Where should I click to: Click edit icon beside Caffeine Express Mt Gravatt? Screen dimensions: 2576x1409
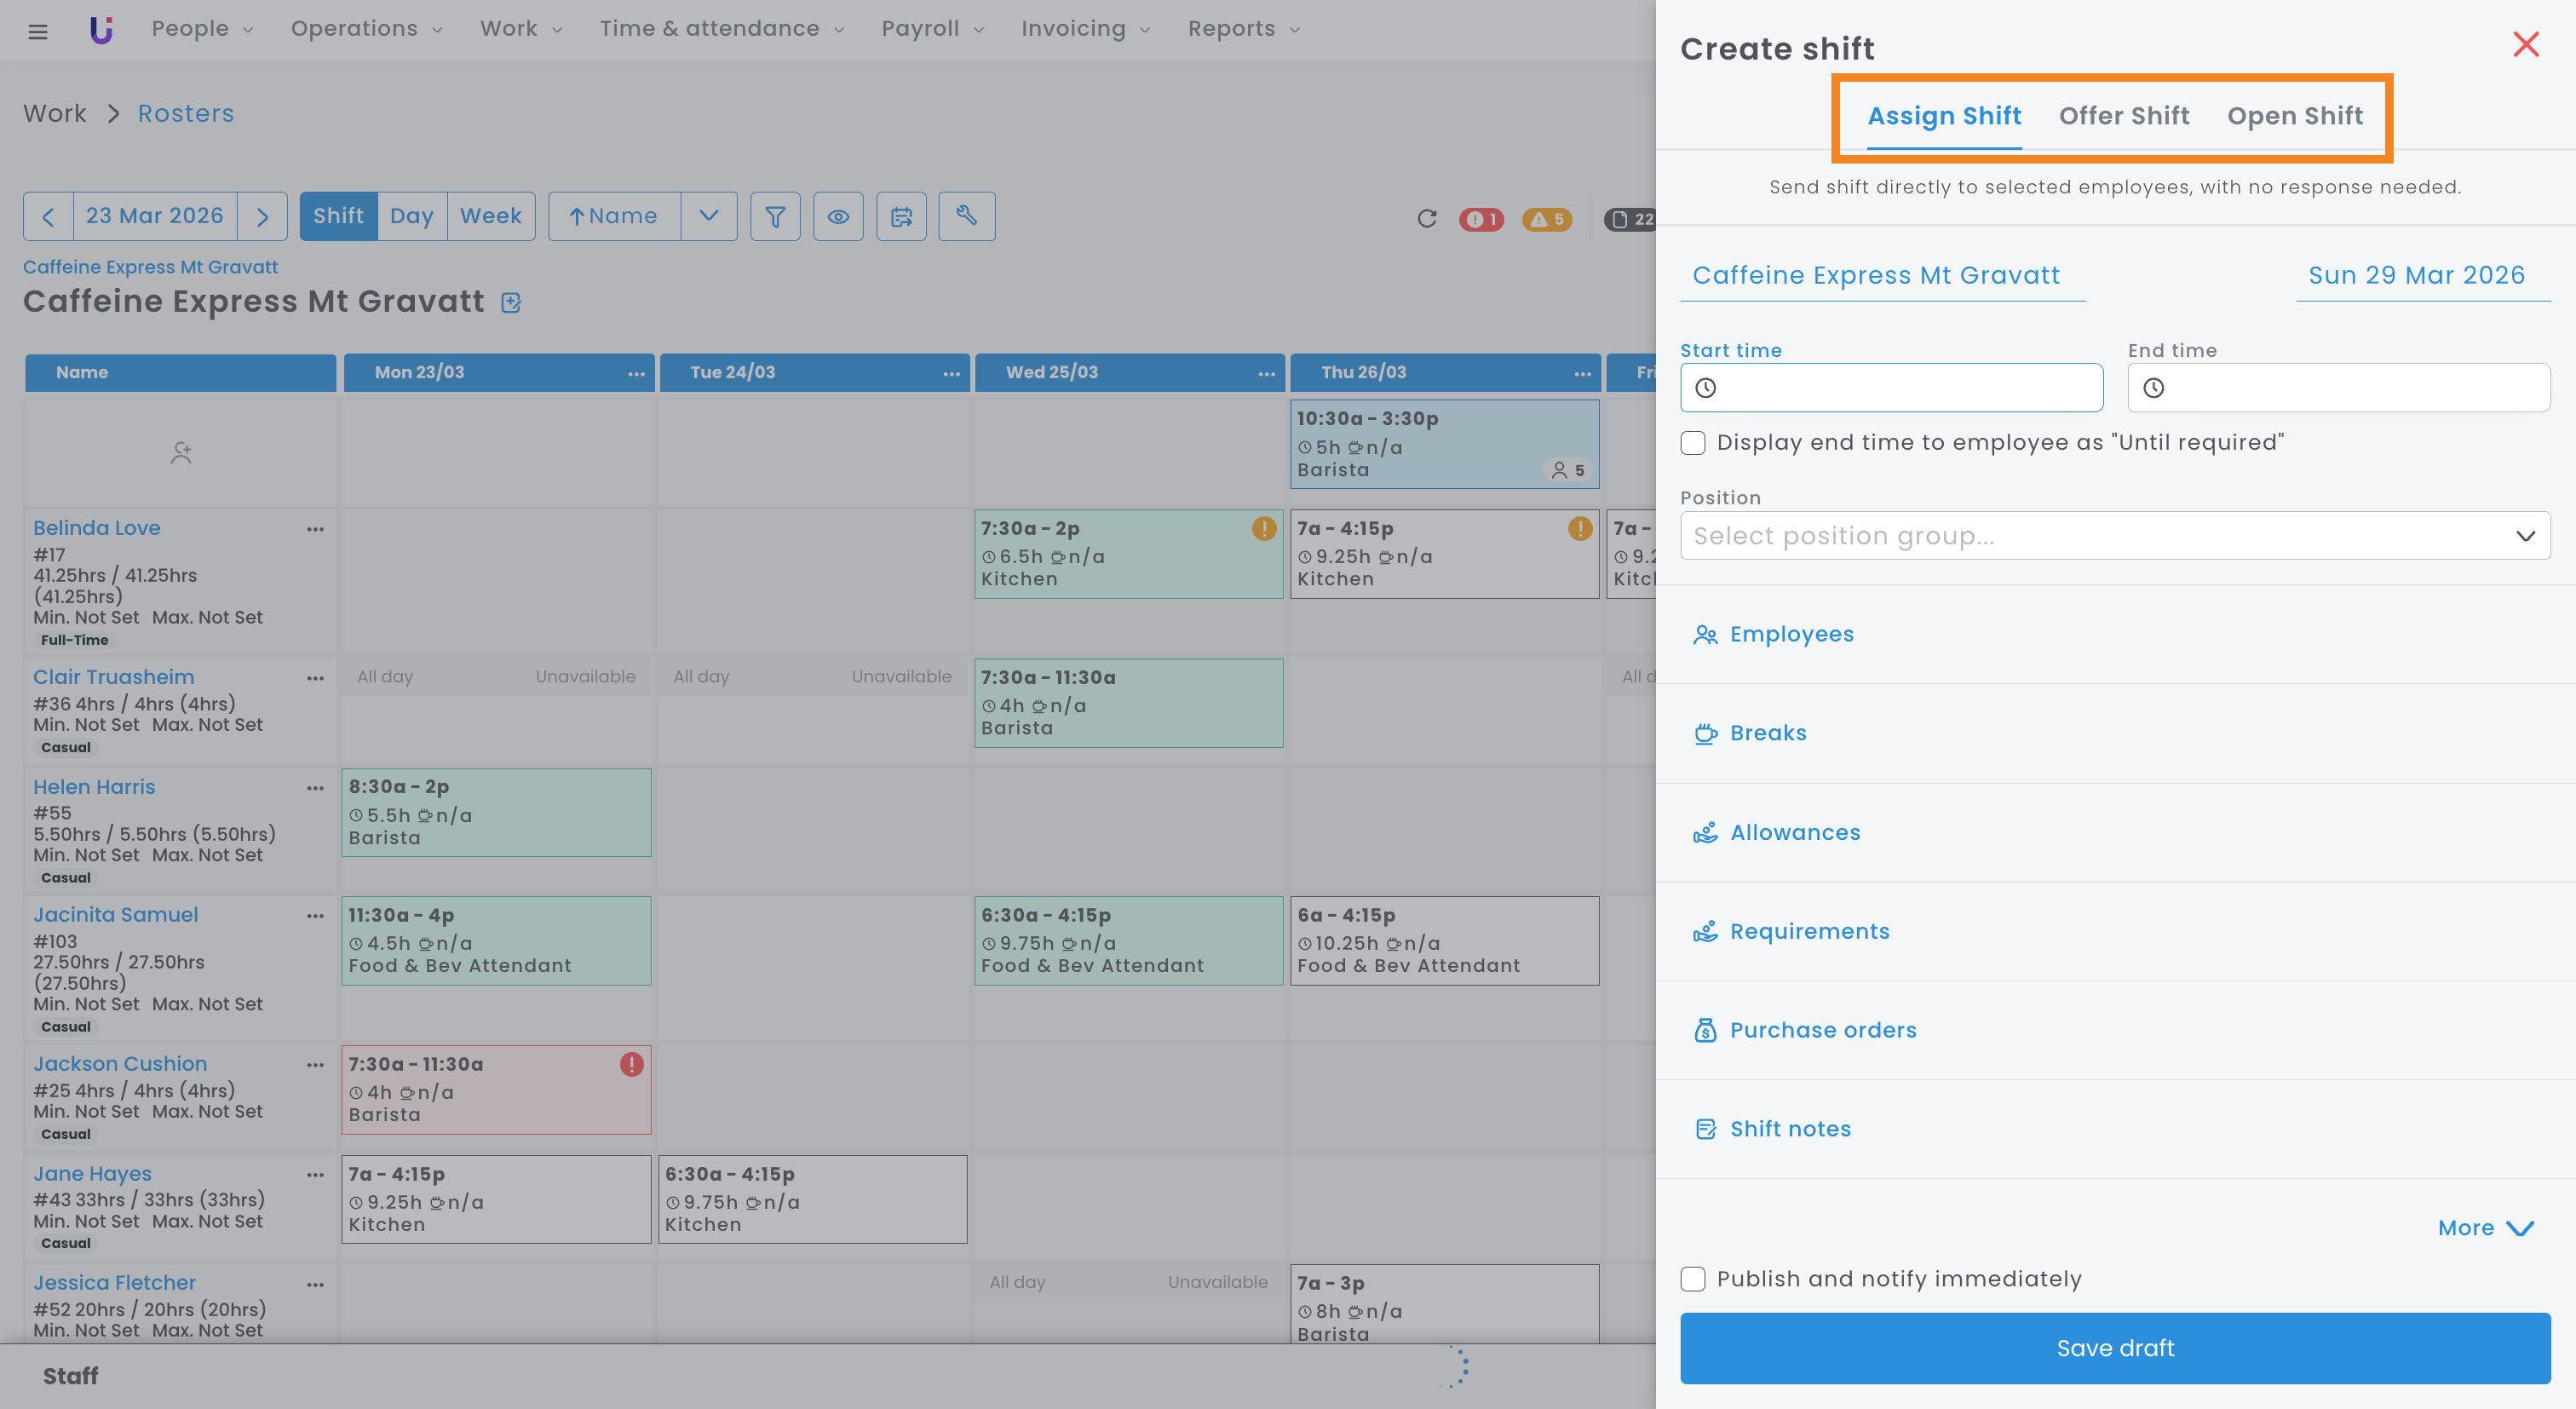click(511, 302)
